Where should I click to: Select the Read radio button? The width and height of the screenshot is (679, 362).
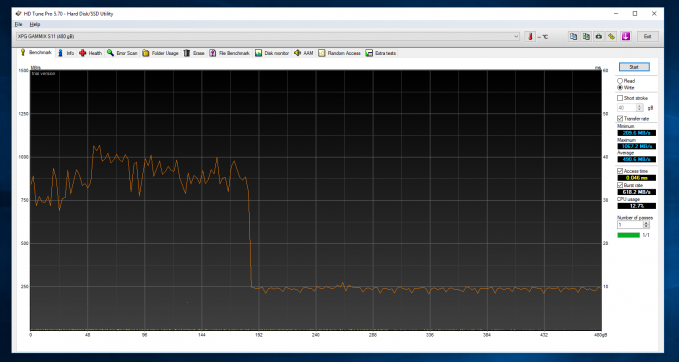pyautogui.click(x=620, y=81)
